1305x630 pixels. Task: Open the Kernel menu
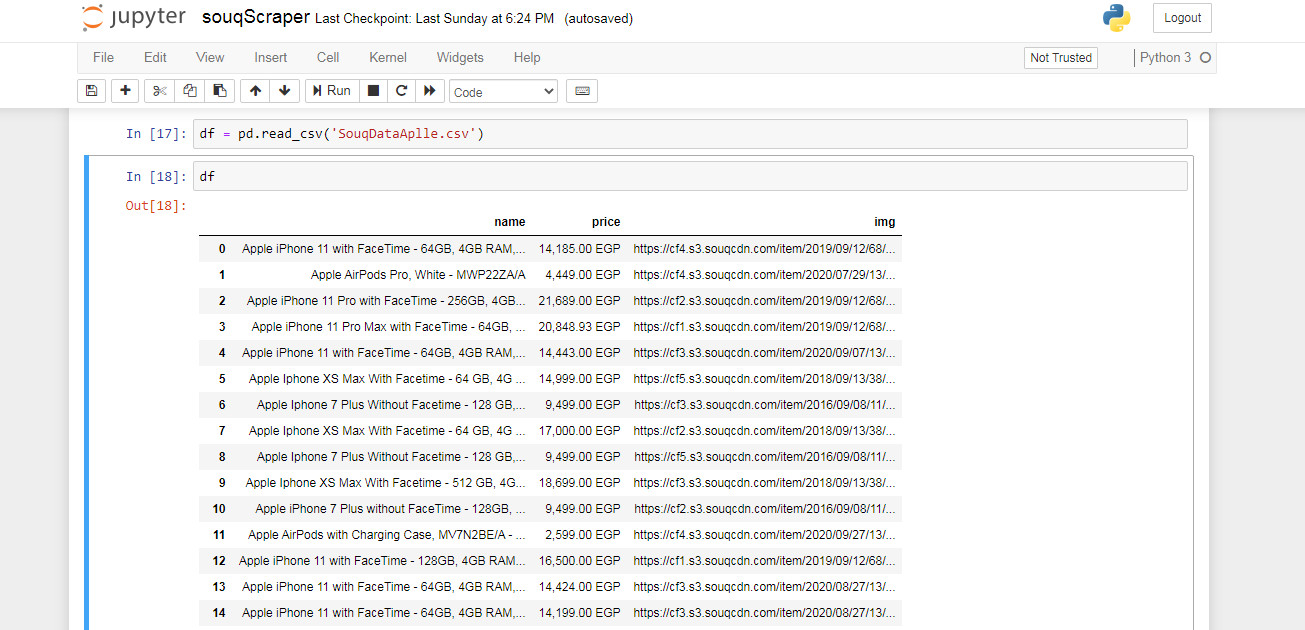click(x=388, y=58)
